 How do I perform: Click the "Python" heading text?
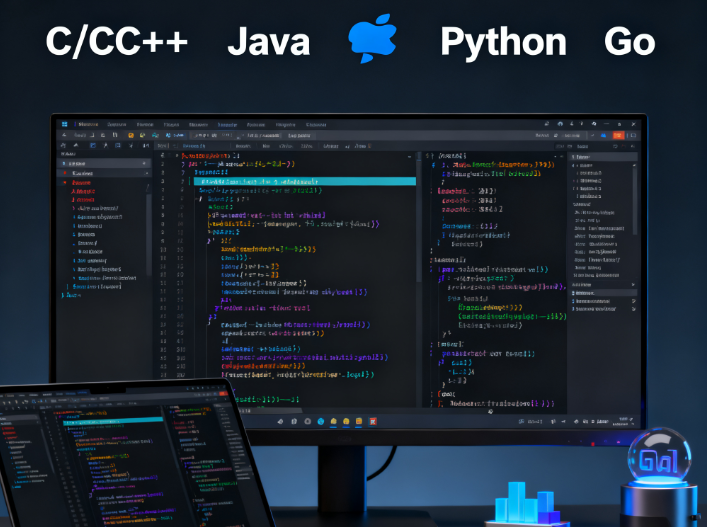pos(503,43)
